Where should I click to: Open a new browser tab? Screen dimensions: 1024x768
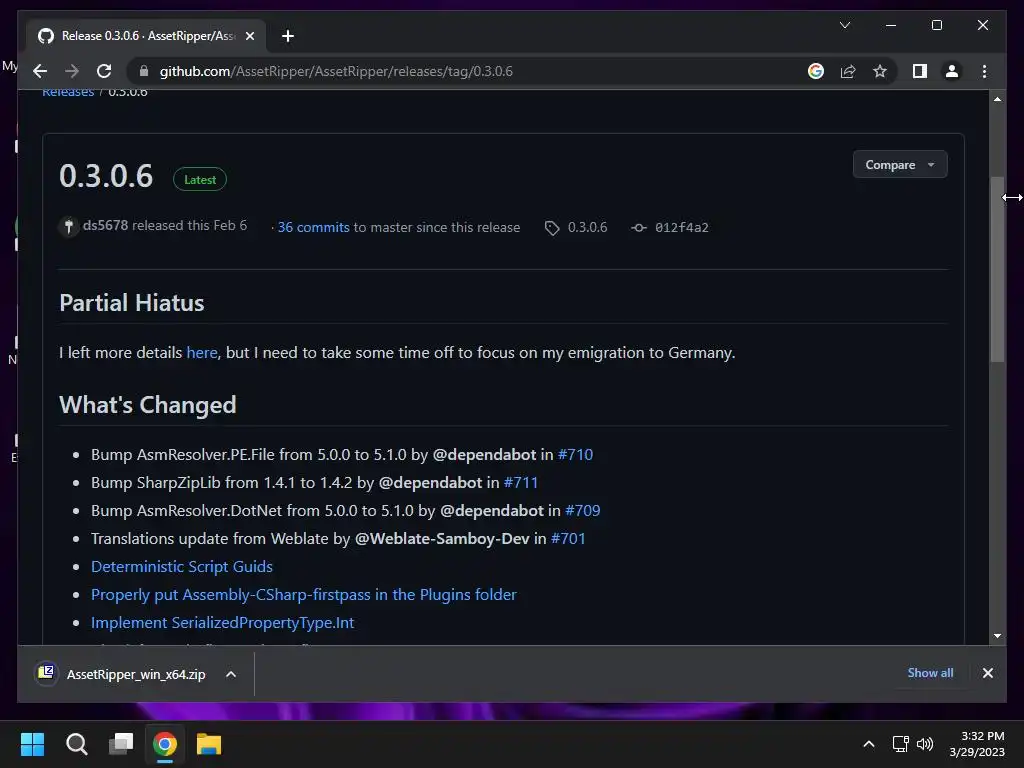(287, 36)
